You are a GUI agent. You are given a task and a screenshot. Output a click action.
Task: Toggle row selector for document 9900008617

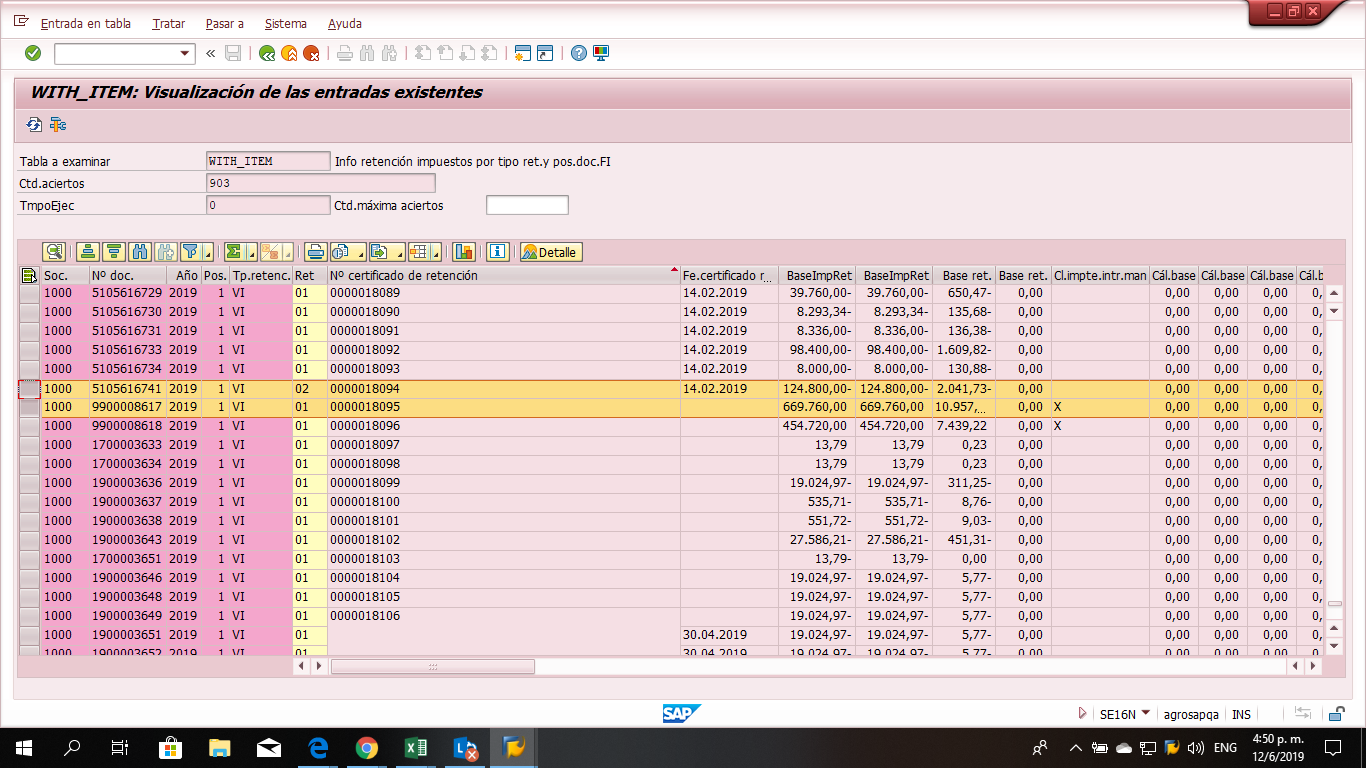click(x=29, y=407)
